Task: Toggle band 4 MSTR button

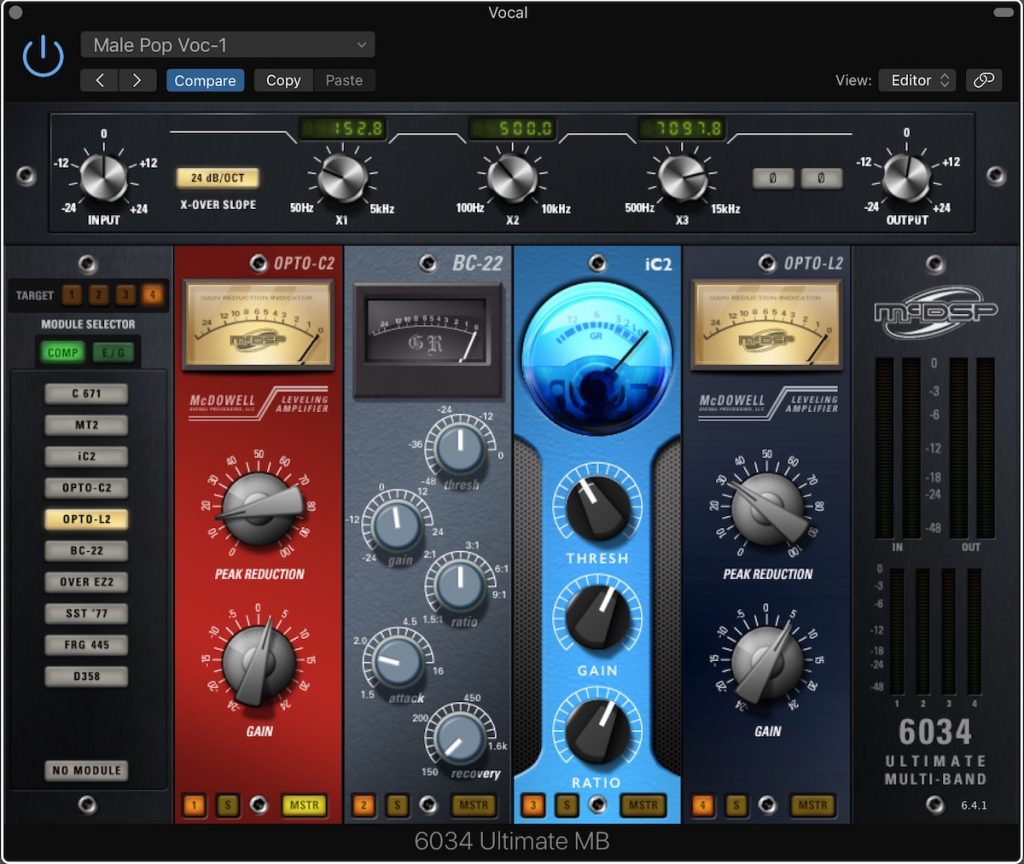Action: coord(812,805)
